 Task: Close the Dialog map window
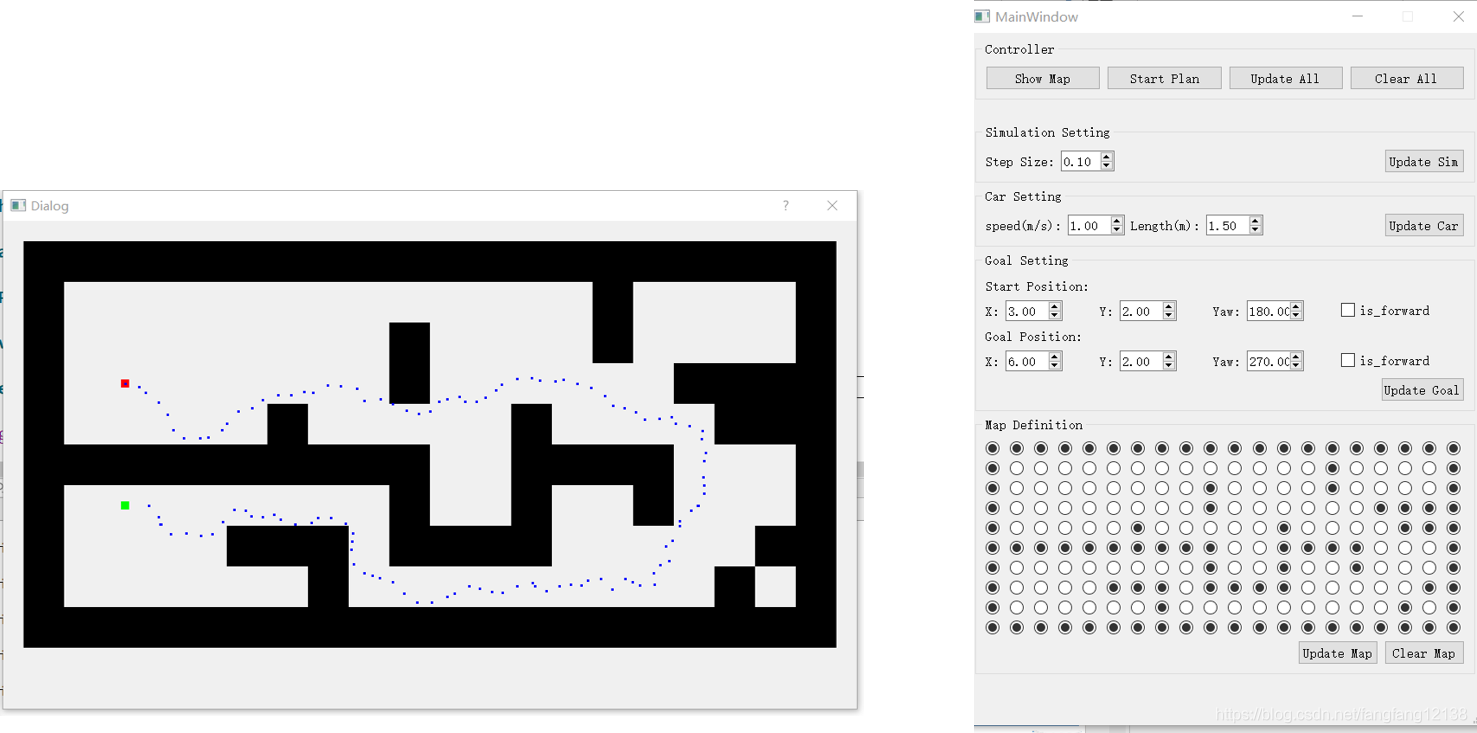(832, 205)
